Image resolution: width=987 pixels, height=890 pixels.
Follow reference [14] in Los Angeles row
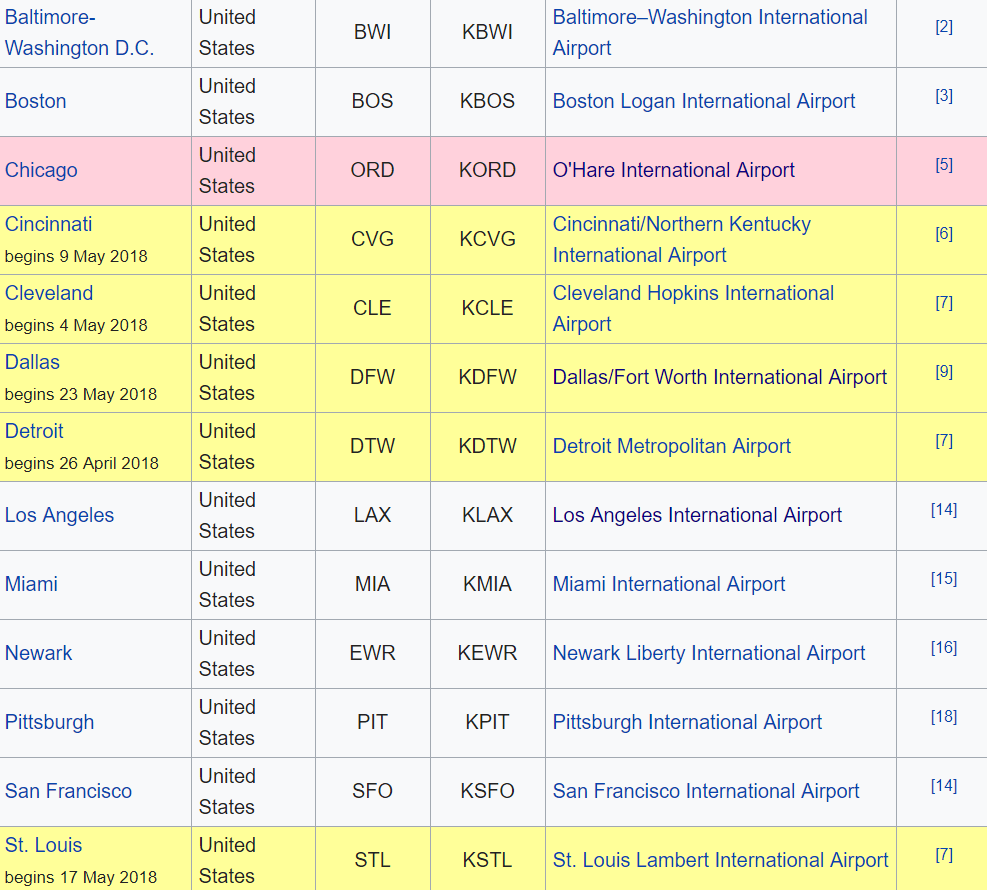point(944,510)
